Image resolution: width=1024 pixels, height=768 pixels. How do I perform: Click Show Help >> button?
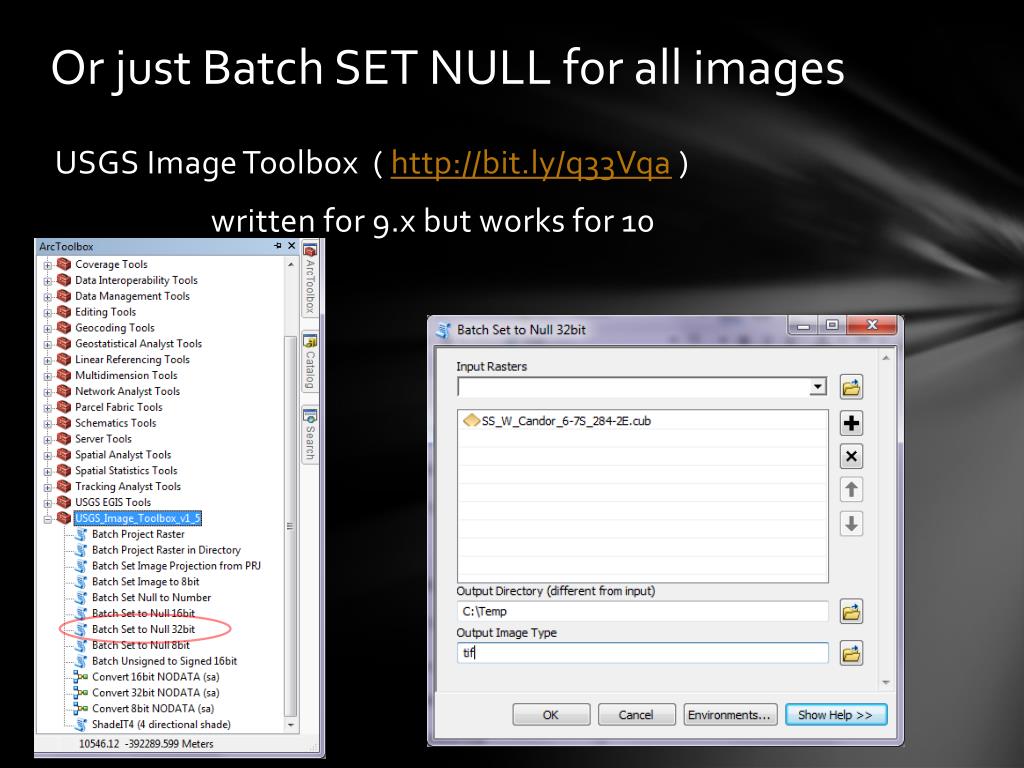coord(836,715)
